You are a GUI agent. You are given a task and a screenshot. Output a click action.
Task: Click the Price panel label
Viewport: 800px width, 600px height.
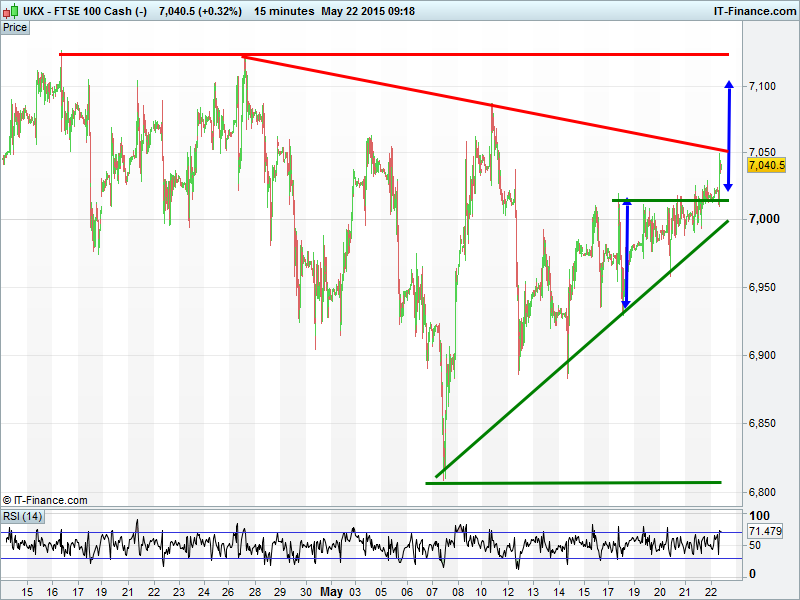point(15,28)
